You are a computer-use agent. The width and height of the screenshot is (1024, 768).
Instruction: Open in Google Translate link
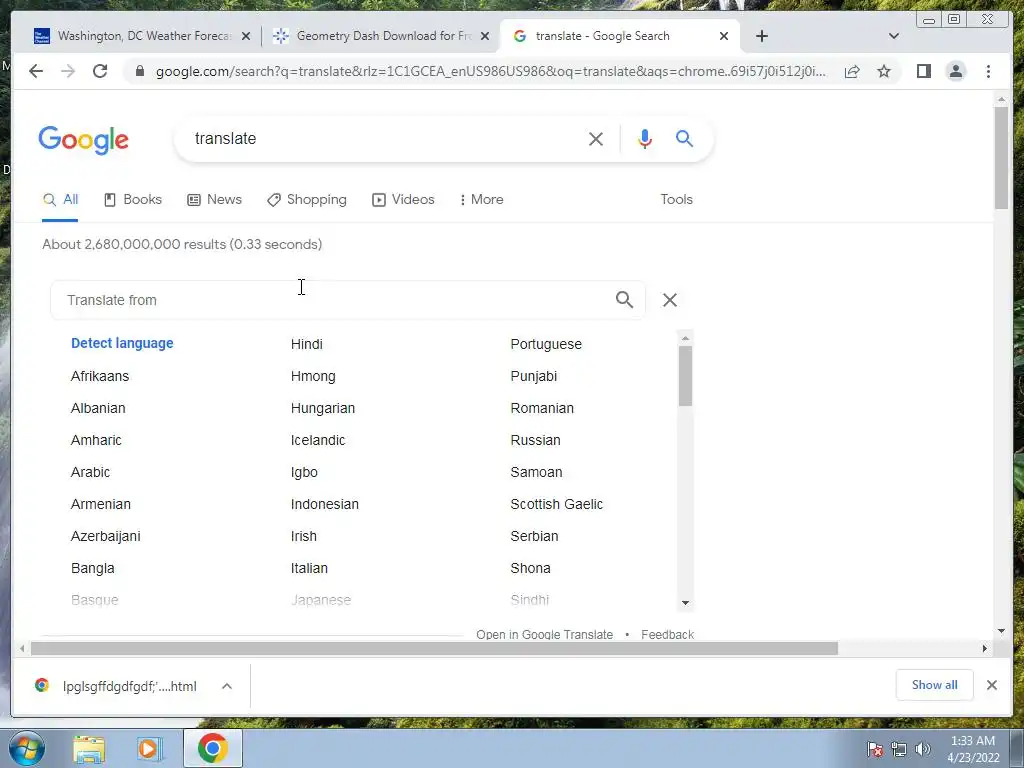(544, 634)
